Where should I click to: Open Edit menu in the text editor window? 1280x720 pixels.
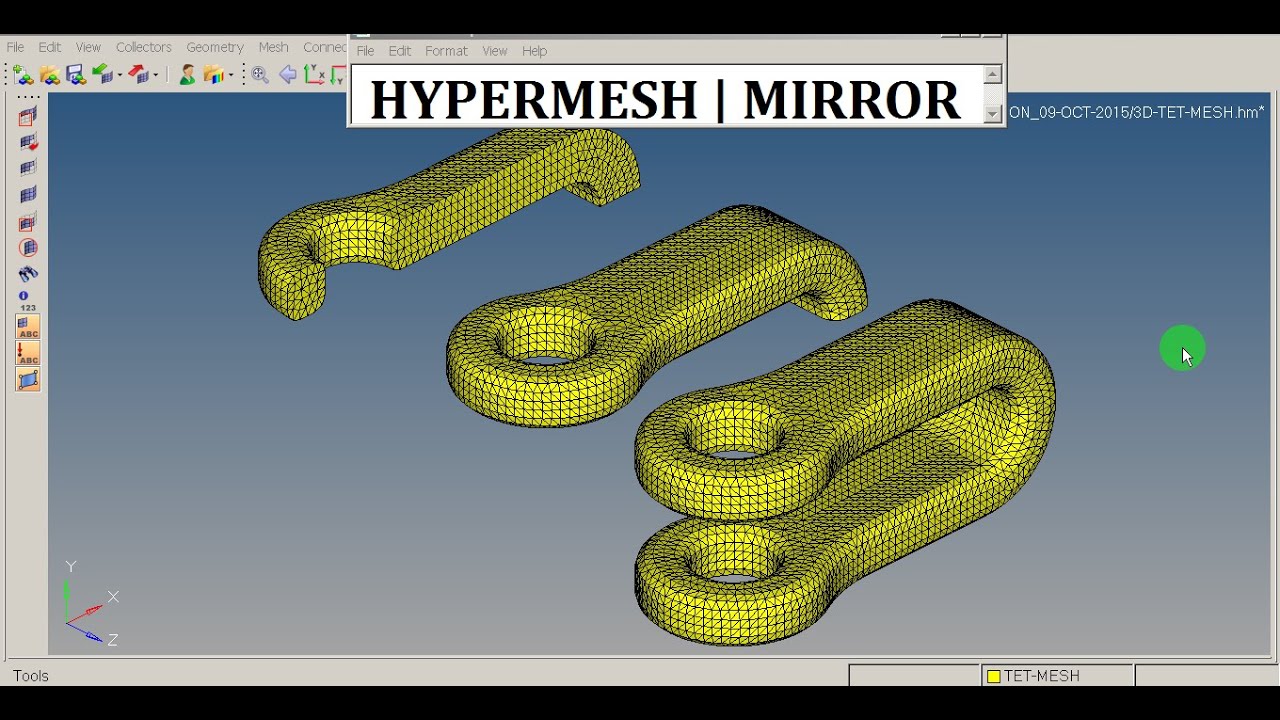tap(400, 51)
